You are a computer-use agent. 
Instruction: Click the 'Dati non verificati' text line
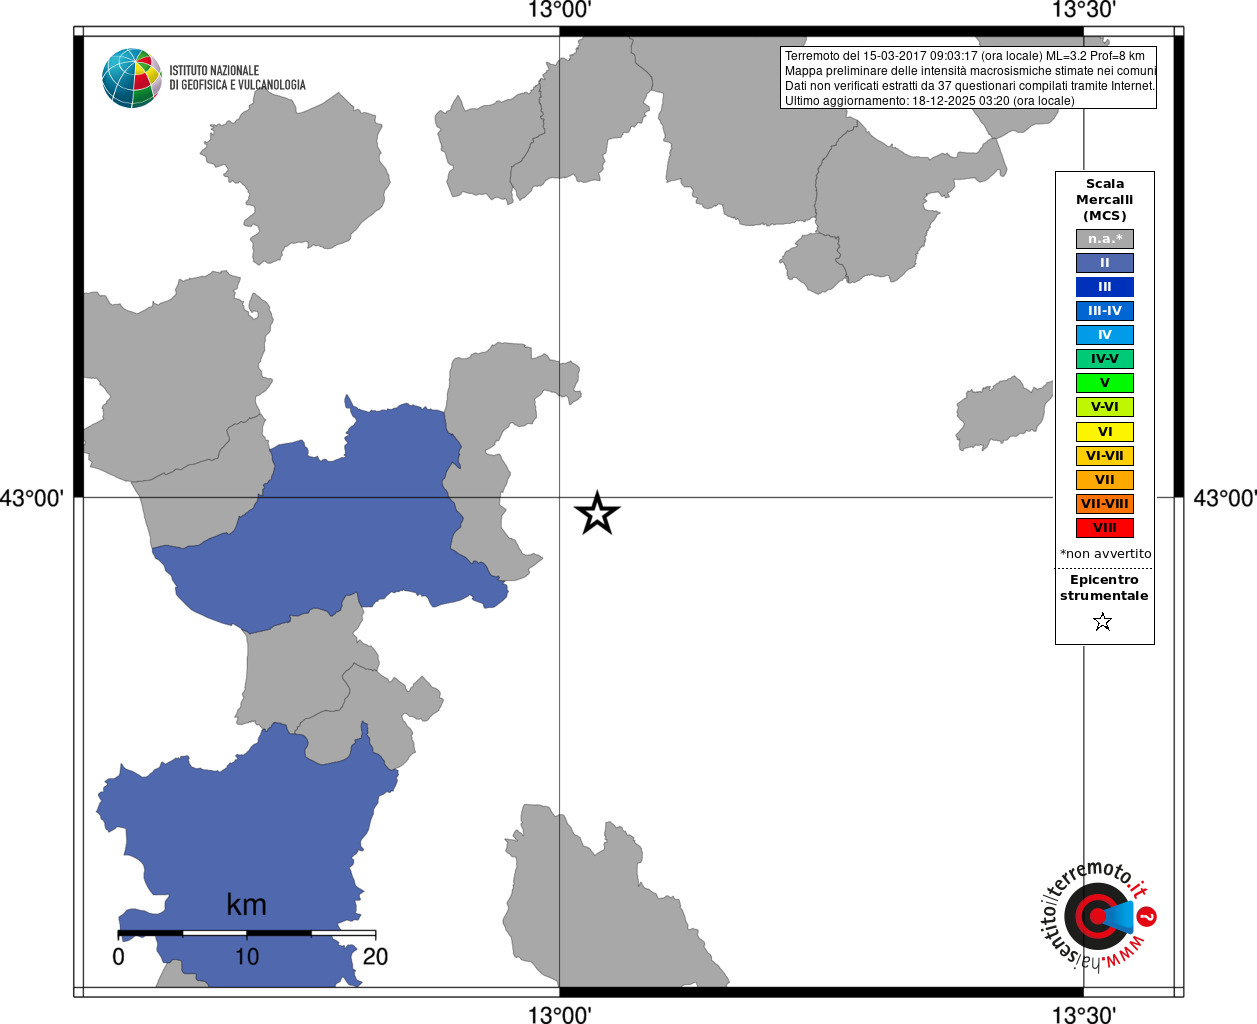coord(970,86)
